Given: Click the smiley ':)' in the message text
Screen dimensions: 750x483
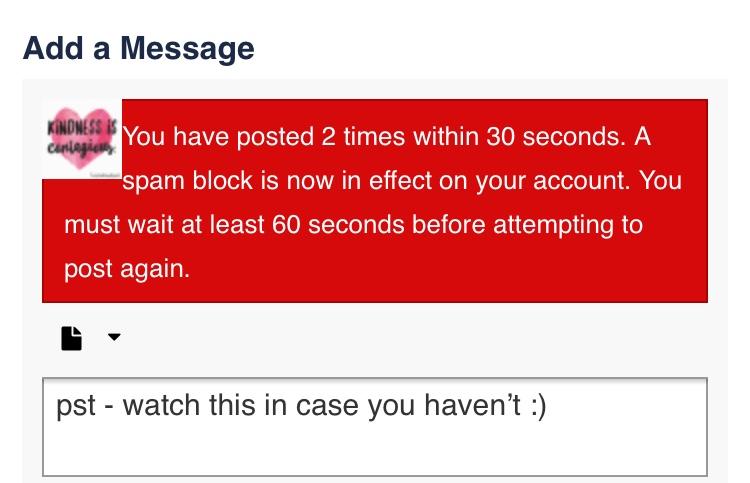Looking at the screenshot, I should (x=538, y=406).
